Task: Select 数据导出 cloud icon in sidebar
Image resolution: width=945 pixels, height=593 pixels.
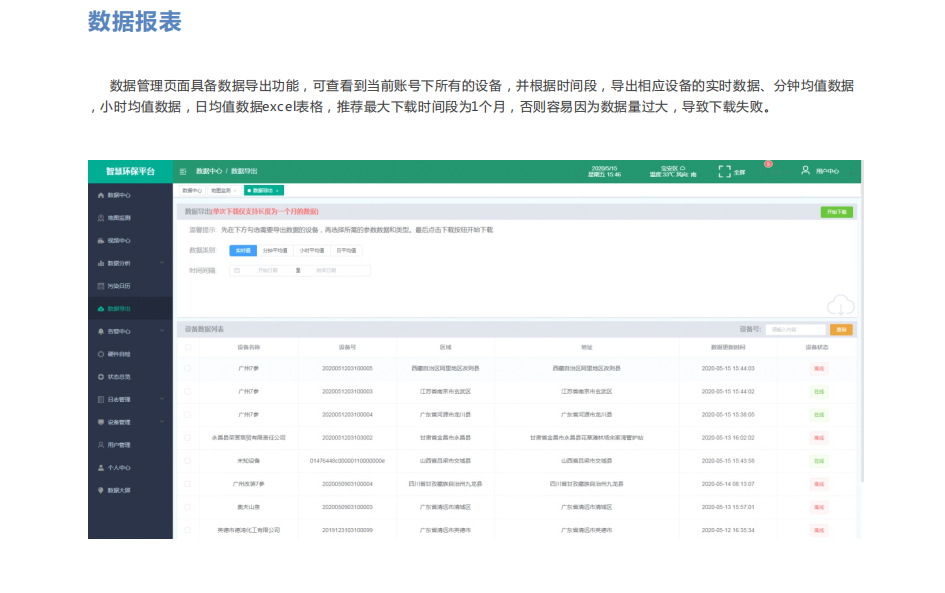Action: (x=101, y=309)
